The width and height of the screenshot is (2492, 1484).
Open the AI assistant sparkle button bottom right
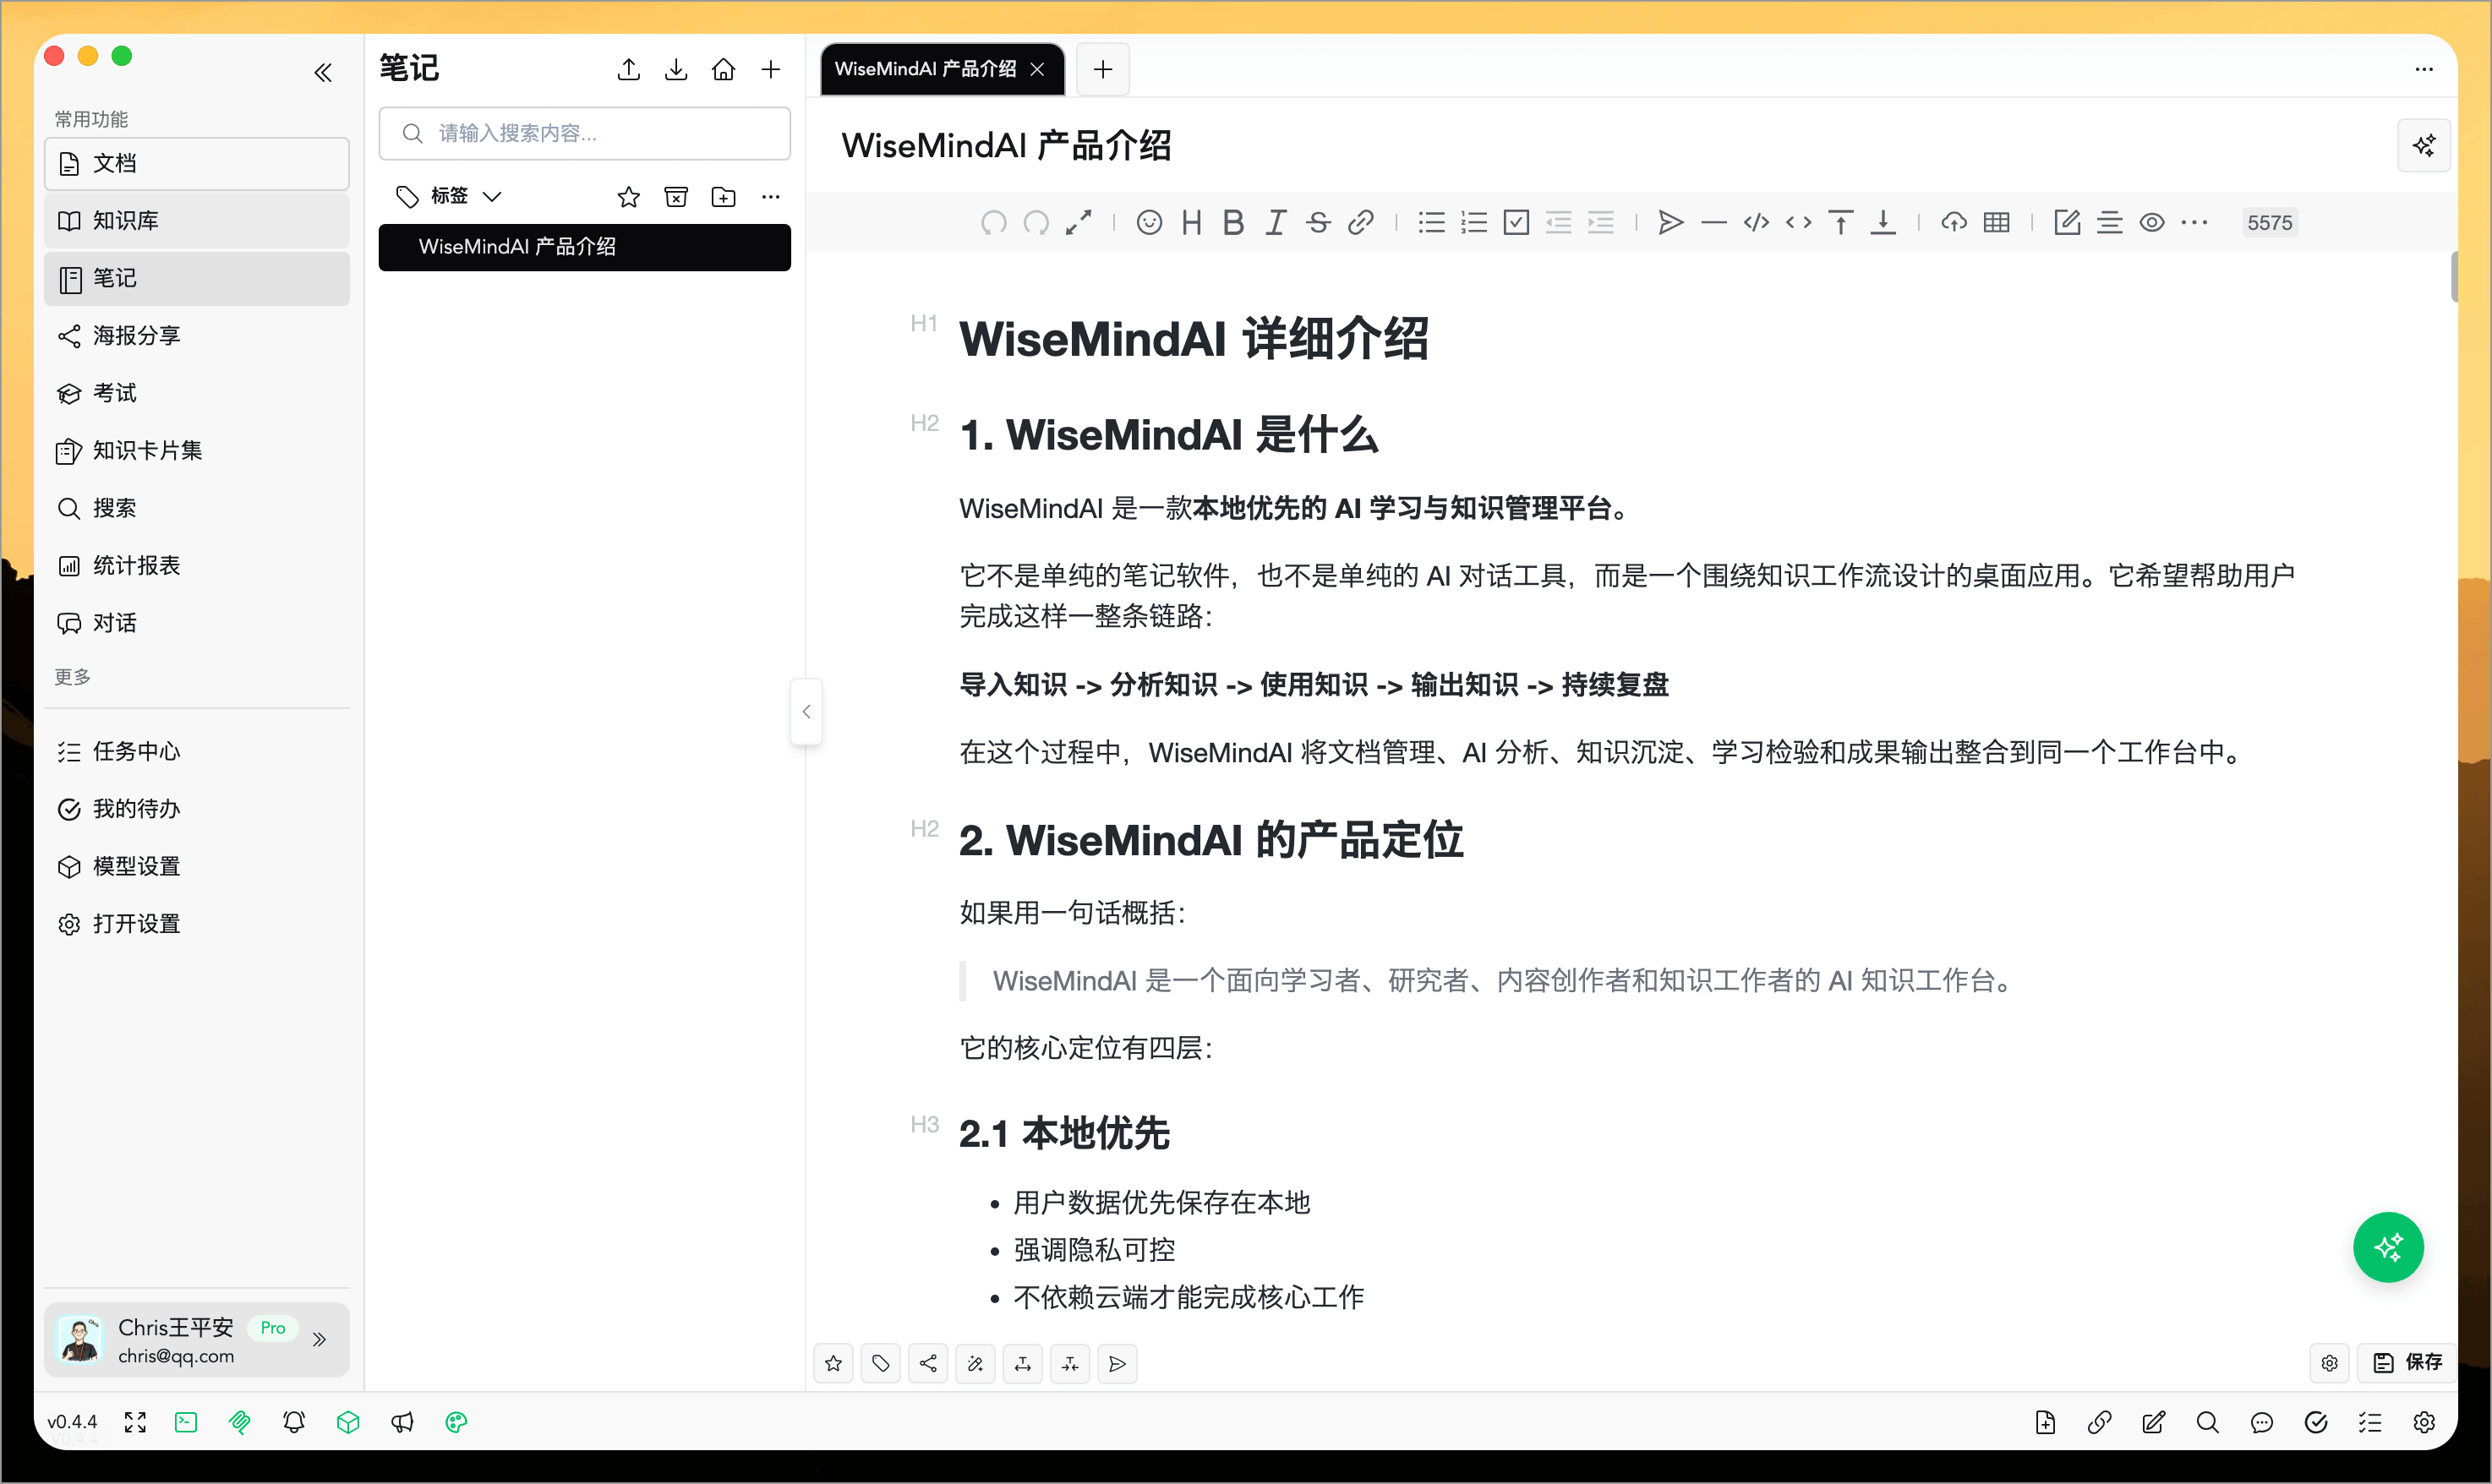pyautogui.click(x=2389, y=1247)
